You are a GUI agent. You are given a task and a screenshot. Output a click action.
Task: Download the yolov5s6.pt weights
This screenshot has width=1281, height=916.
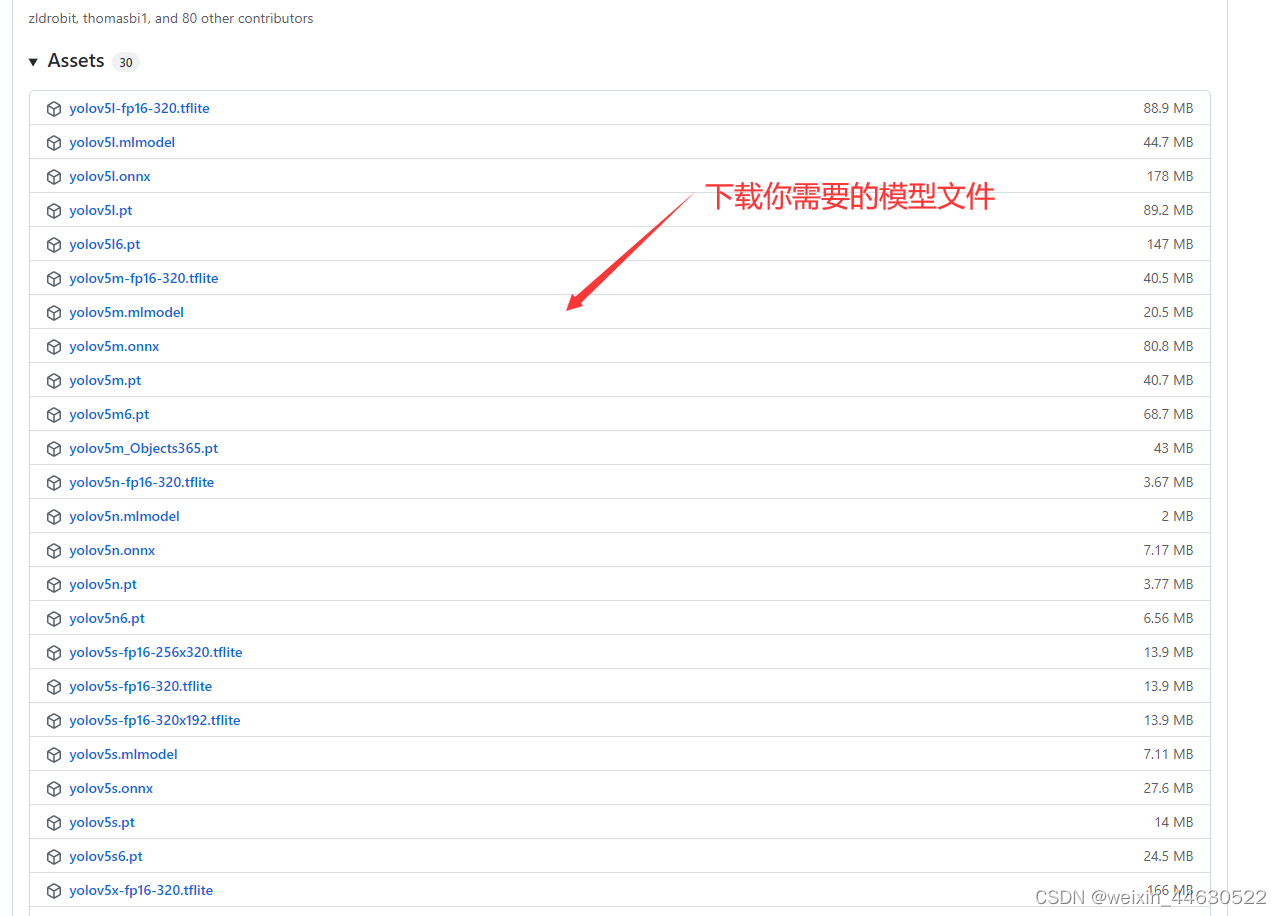pyautogui.click(x=106, y=856)
